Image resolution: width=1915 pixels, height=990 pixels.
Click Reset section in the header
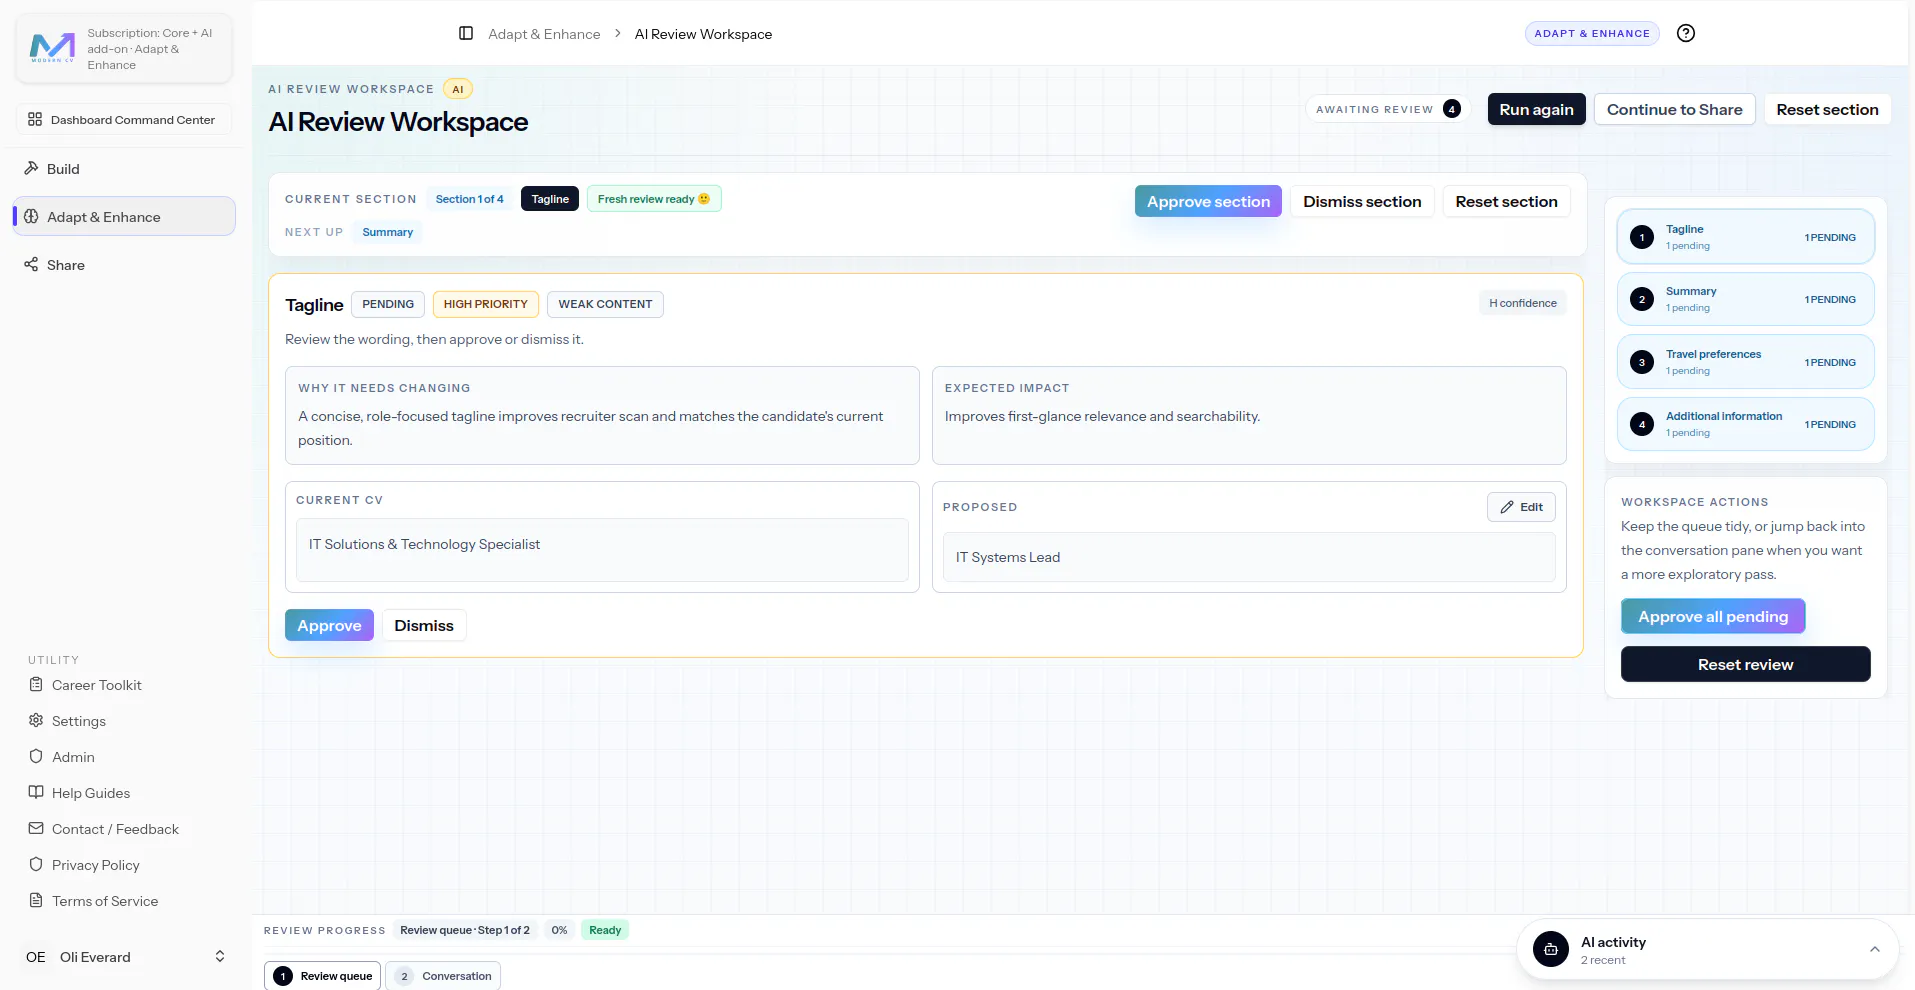[1827, 109]
